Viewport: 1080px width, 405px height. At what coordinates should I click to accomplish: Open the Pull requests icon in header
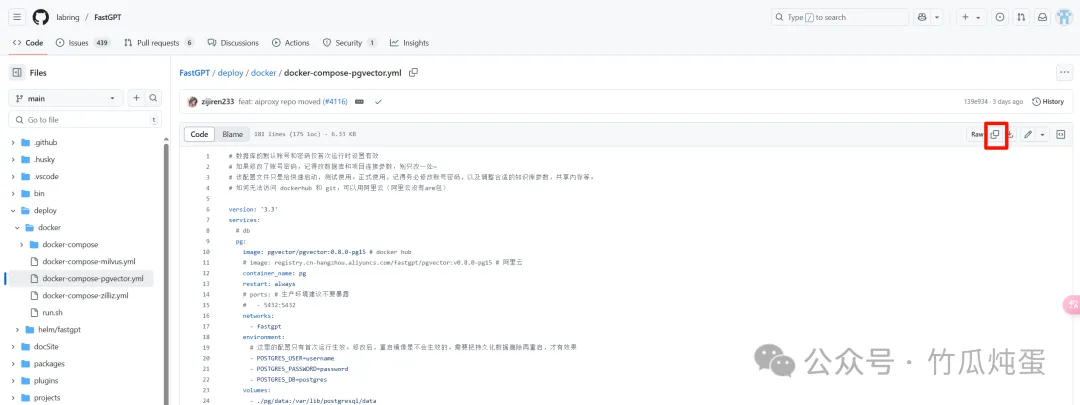[1021, 17]
